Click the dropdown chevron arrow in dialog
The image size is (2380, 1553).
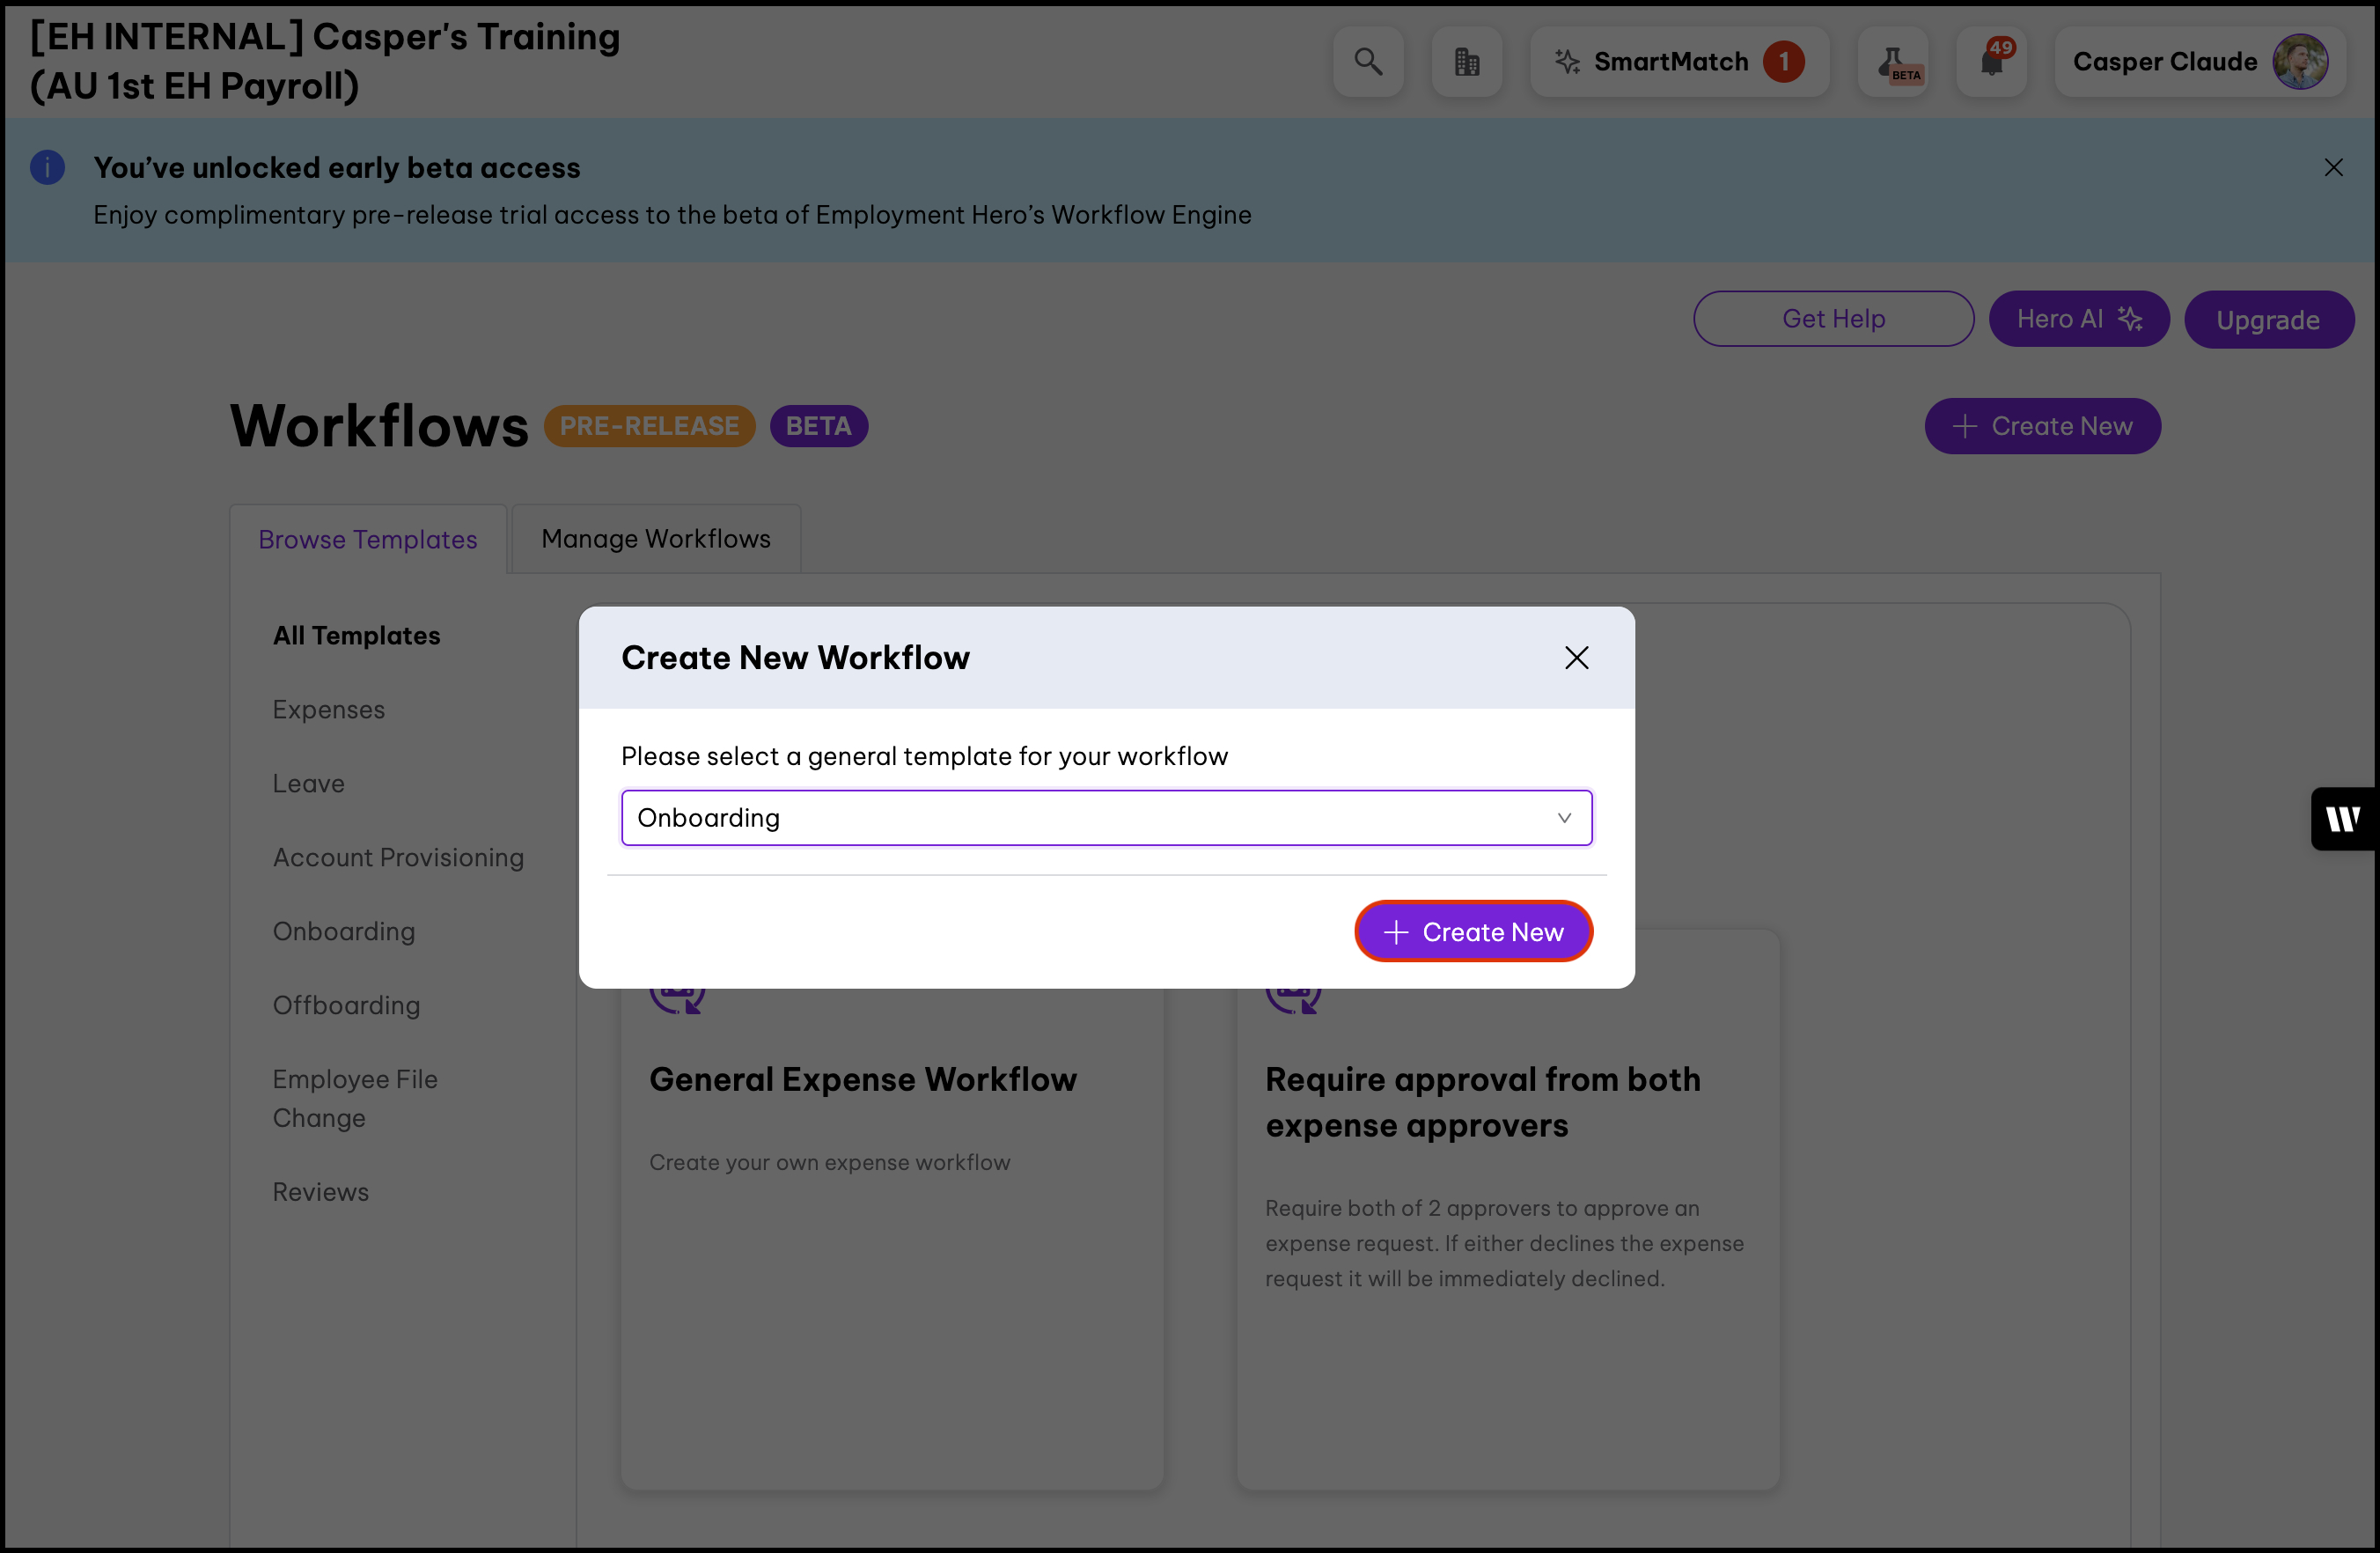1564,818
